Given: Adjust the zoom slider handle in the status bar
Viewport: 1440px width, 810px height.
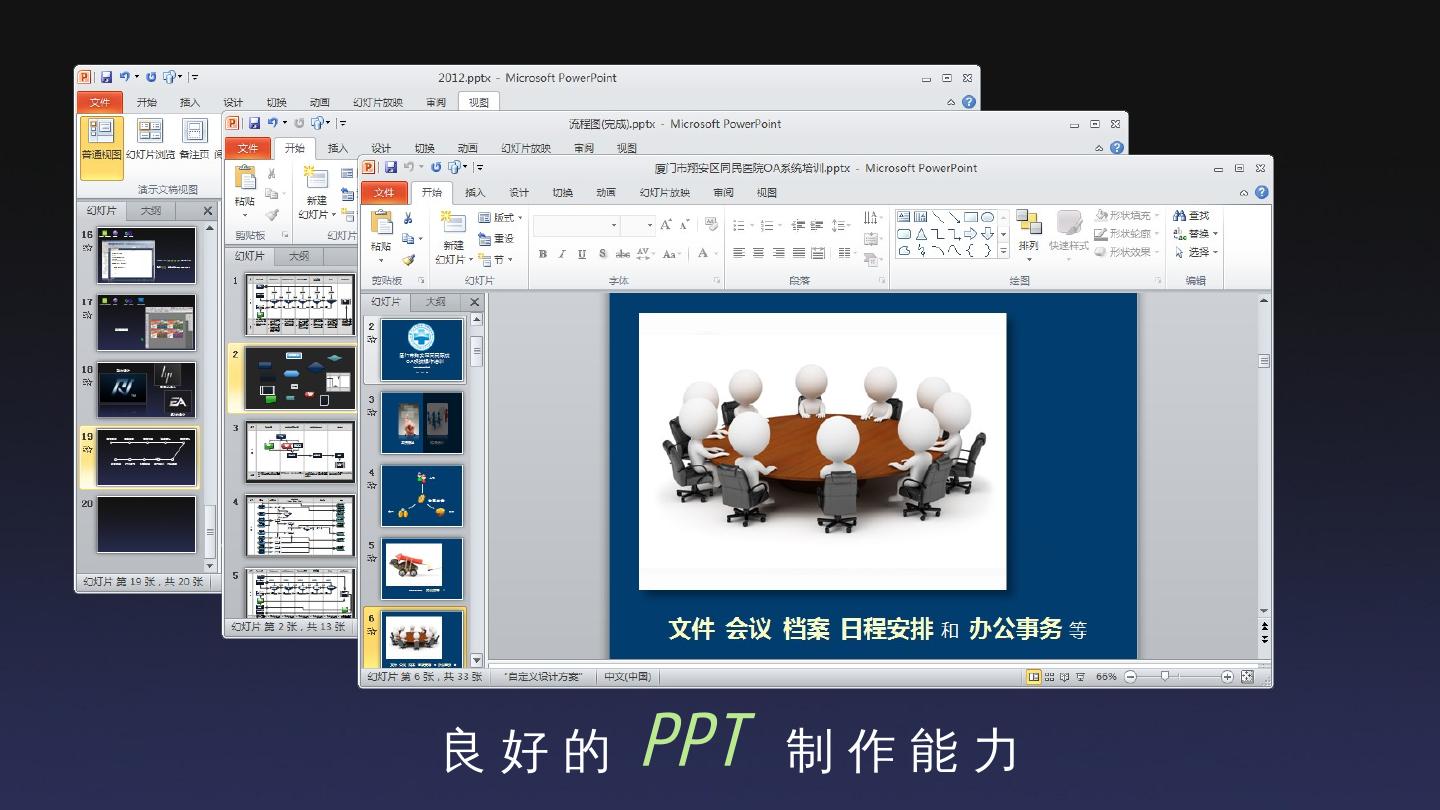Looking at the screenshot, I should tap(1164, 677).
